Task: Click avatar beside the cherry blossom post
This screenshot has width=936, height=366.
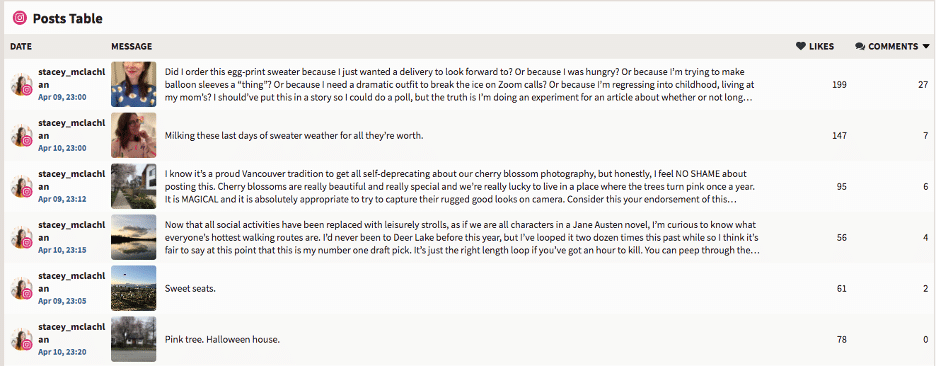Action: pyautogui.click(x=21, y=186)
